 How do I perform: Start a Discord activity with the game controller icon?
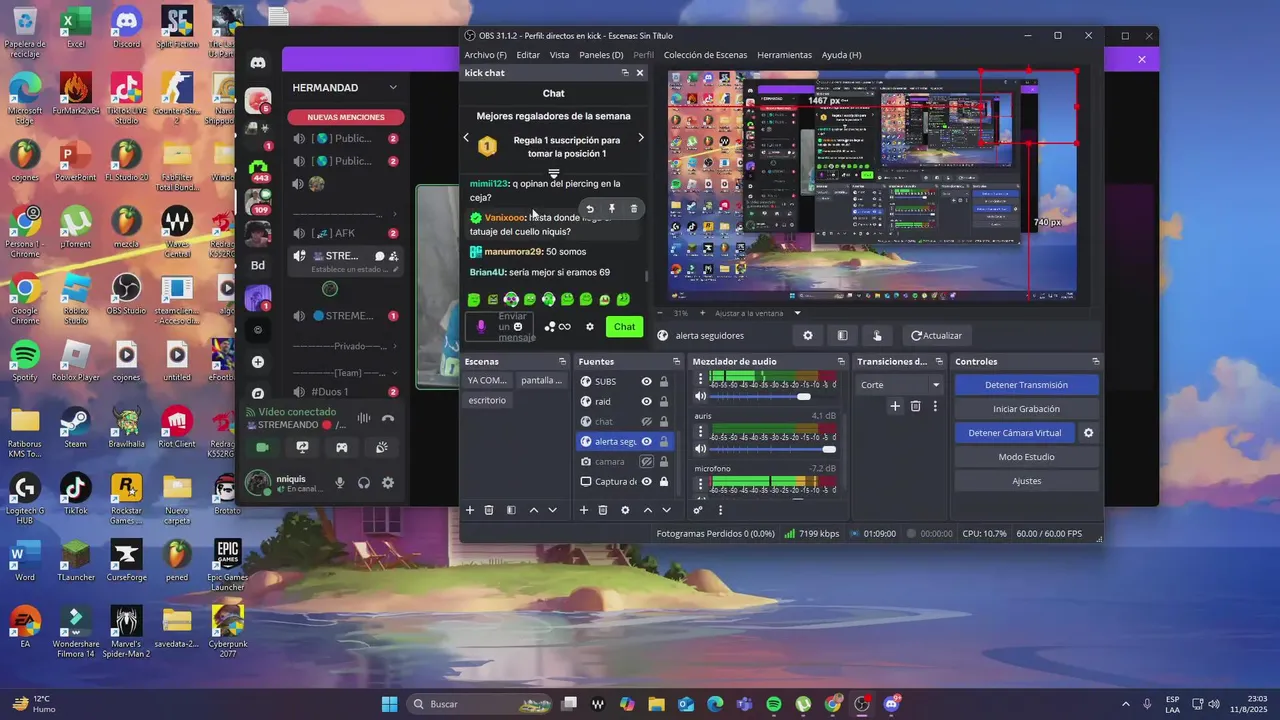tap(341, 448)
